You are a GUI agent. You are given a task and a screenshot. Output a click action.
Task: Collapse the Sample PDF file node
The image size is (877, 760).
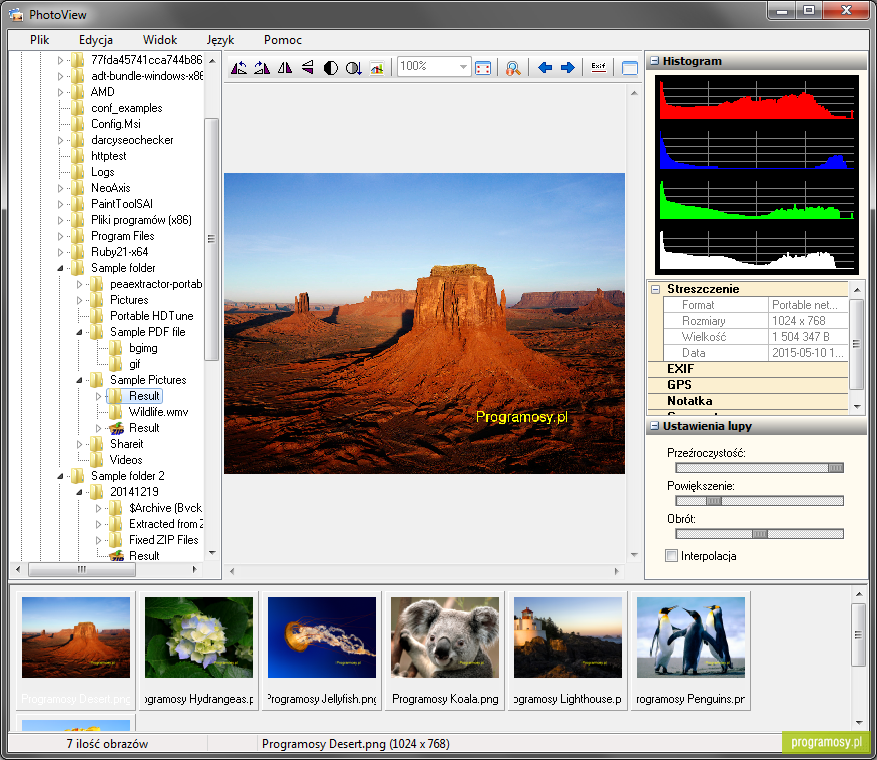pyautogui.click(x=79, y=332)
